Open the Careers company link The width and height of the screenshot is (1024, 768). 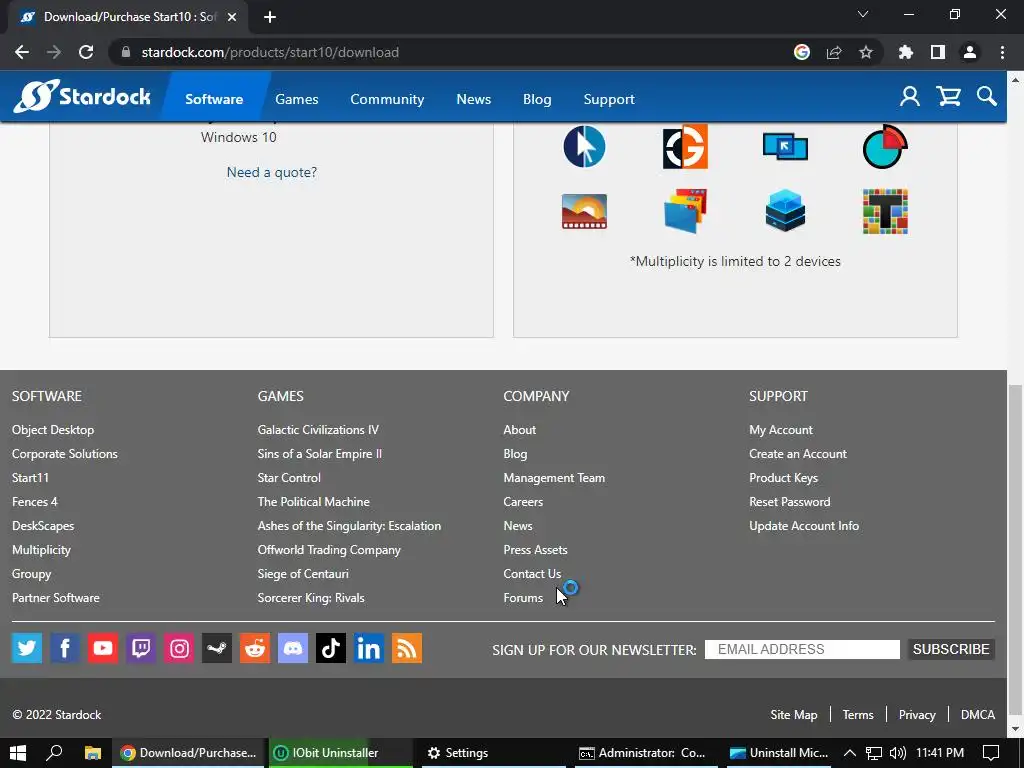pos(523,502)
